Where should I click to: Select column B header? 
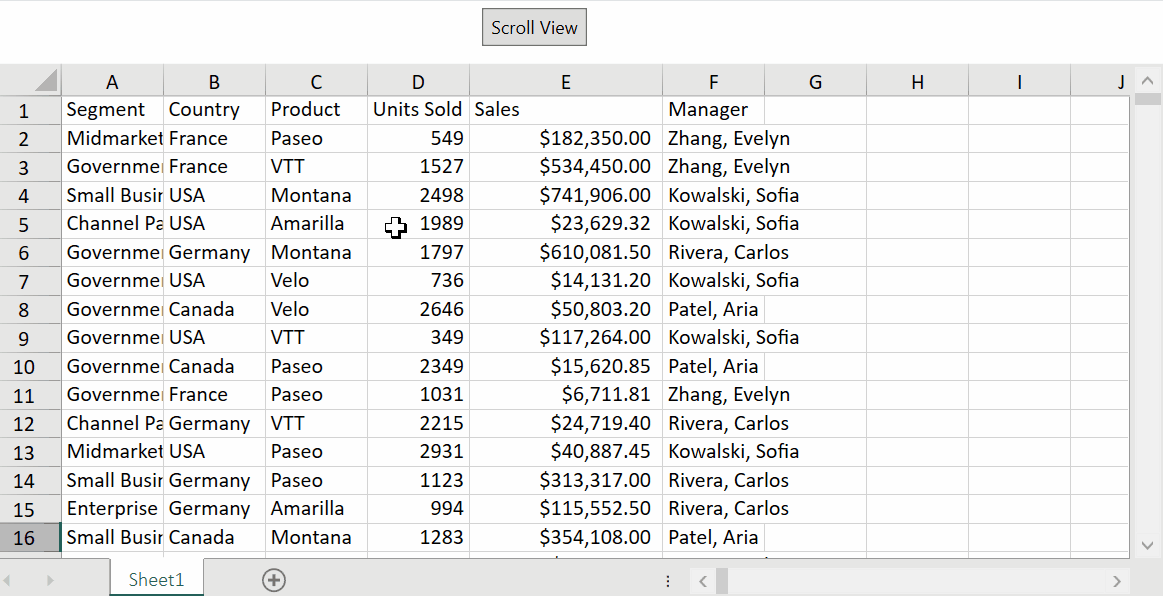(x=214, y=82)
